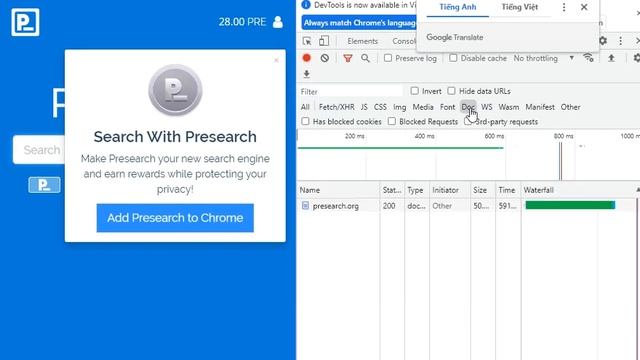Sort by the Size column header

click(x=482, y=190)
